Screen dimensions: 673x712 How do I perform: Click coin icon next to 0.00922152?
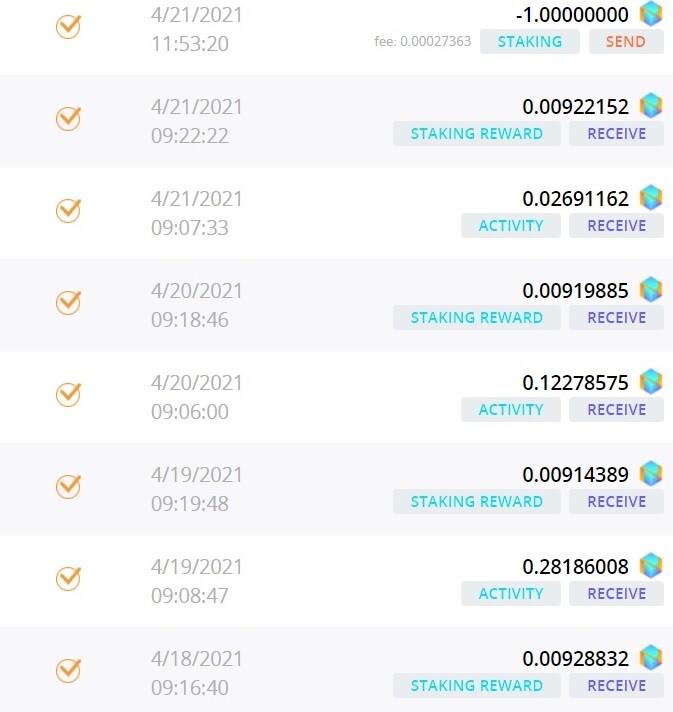651,105
